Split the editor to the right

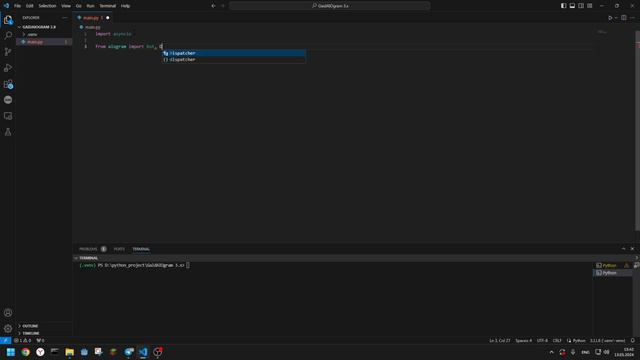click(x=624, y=18)
